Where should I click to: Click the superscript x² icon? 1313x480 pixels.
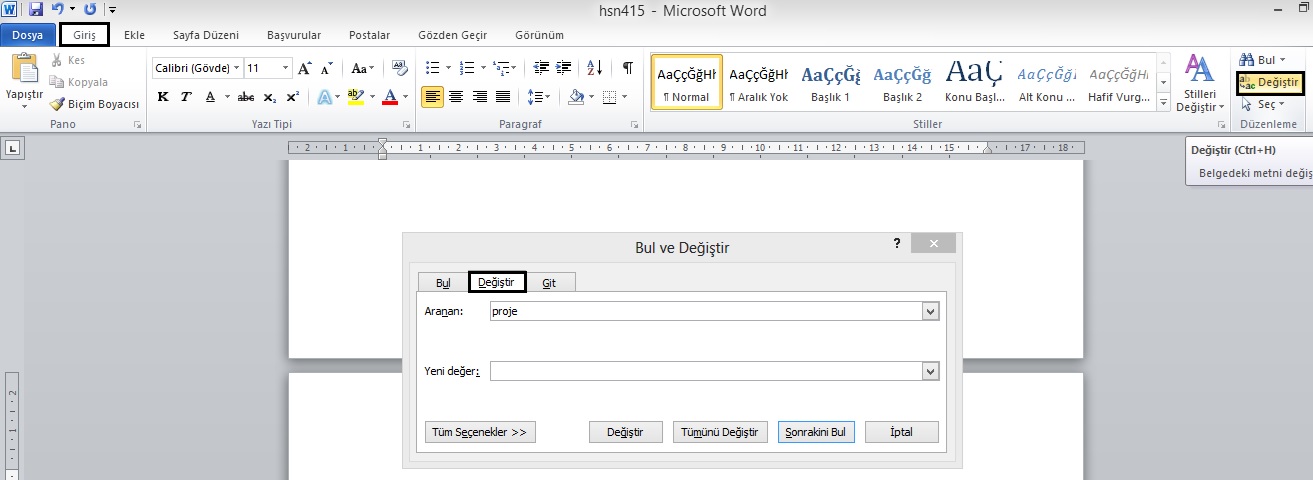pos(292,97)
